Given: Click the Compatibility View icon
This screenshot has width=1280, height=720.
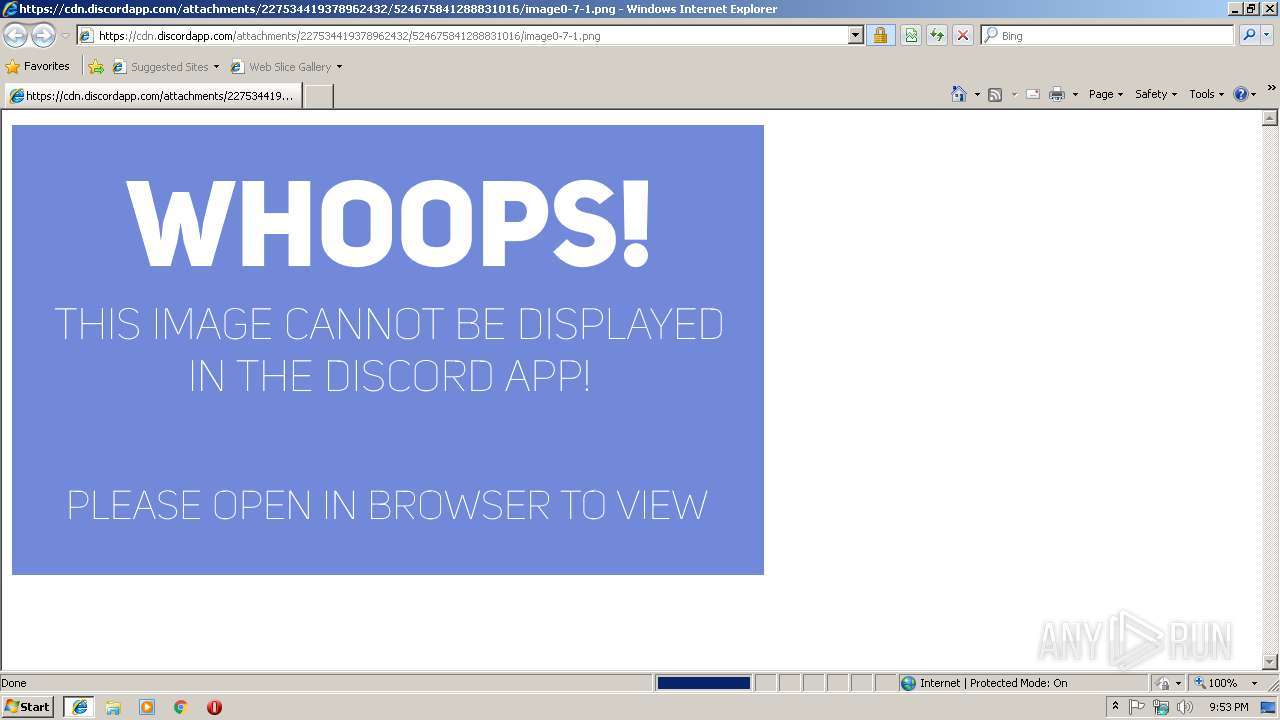Looking at the screenshot, I should coord(911,36).
